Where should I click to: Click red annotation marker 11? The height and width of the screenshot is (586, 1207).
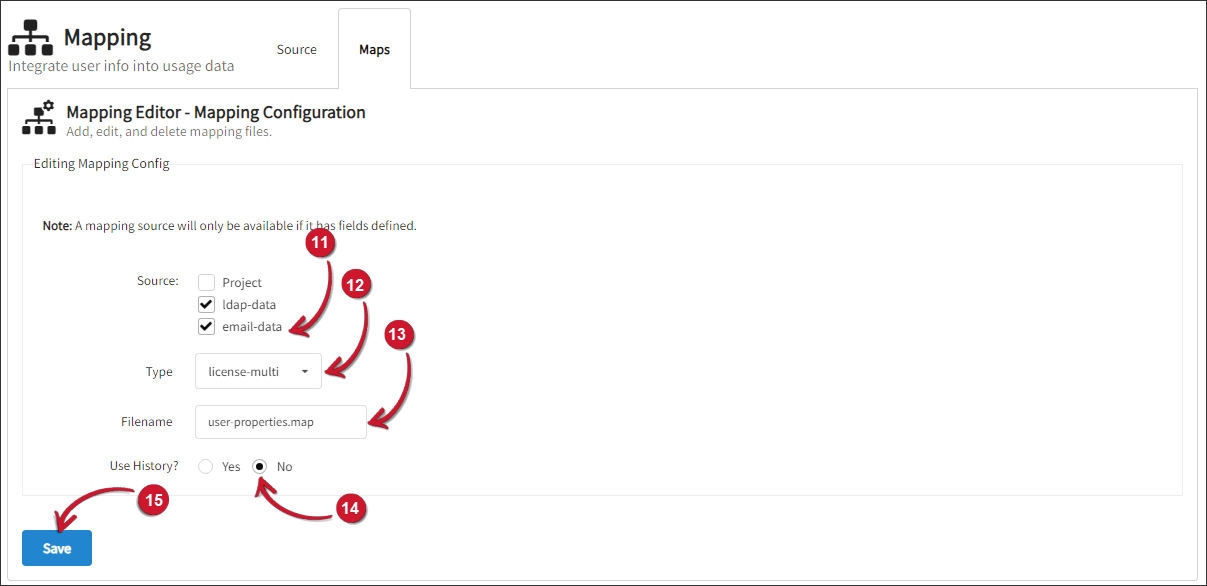coord(319,242)
